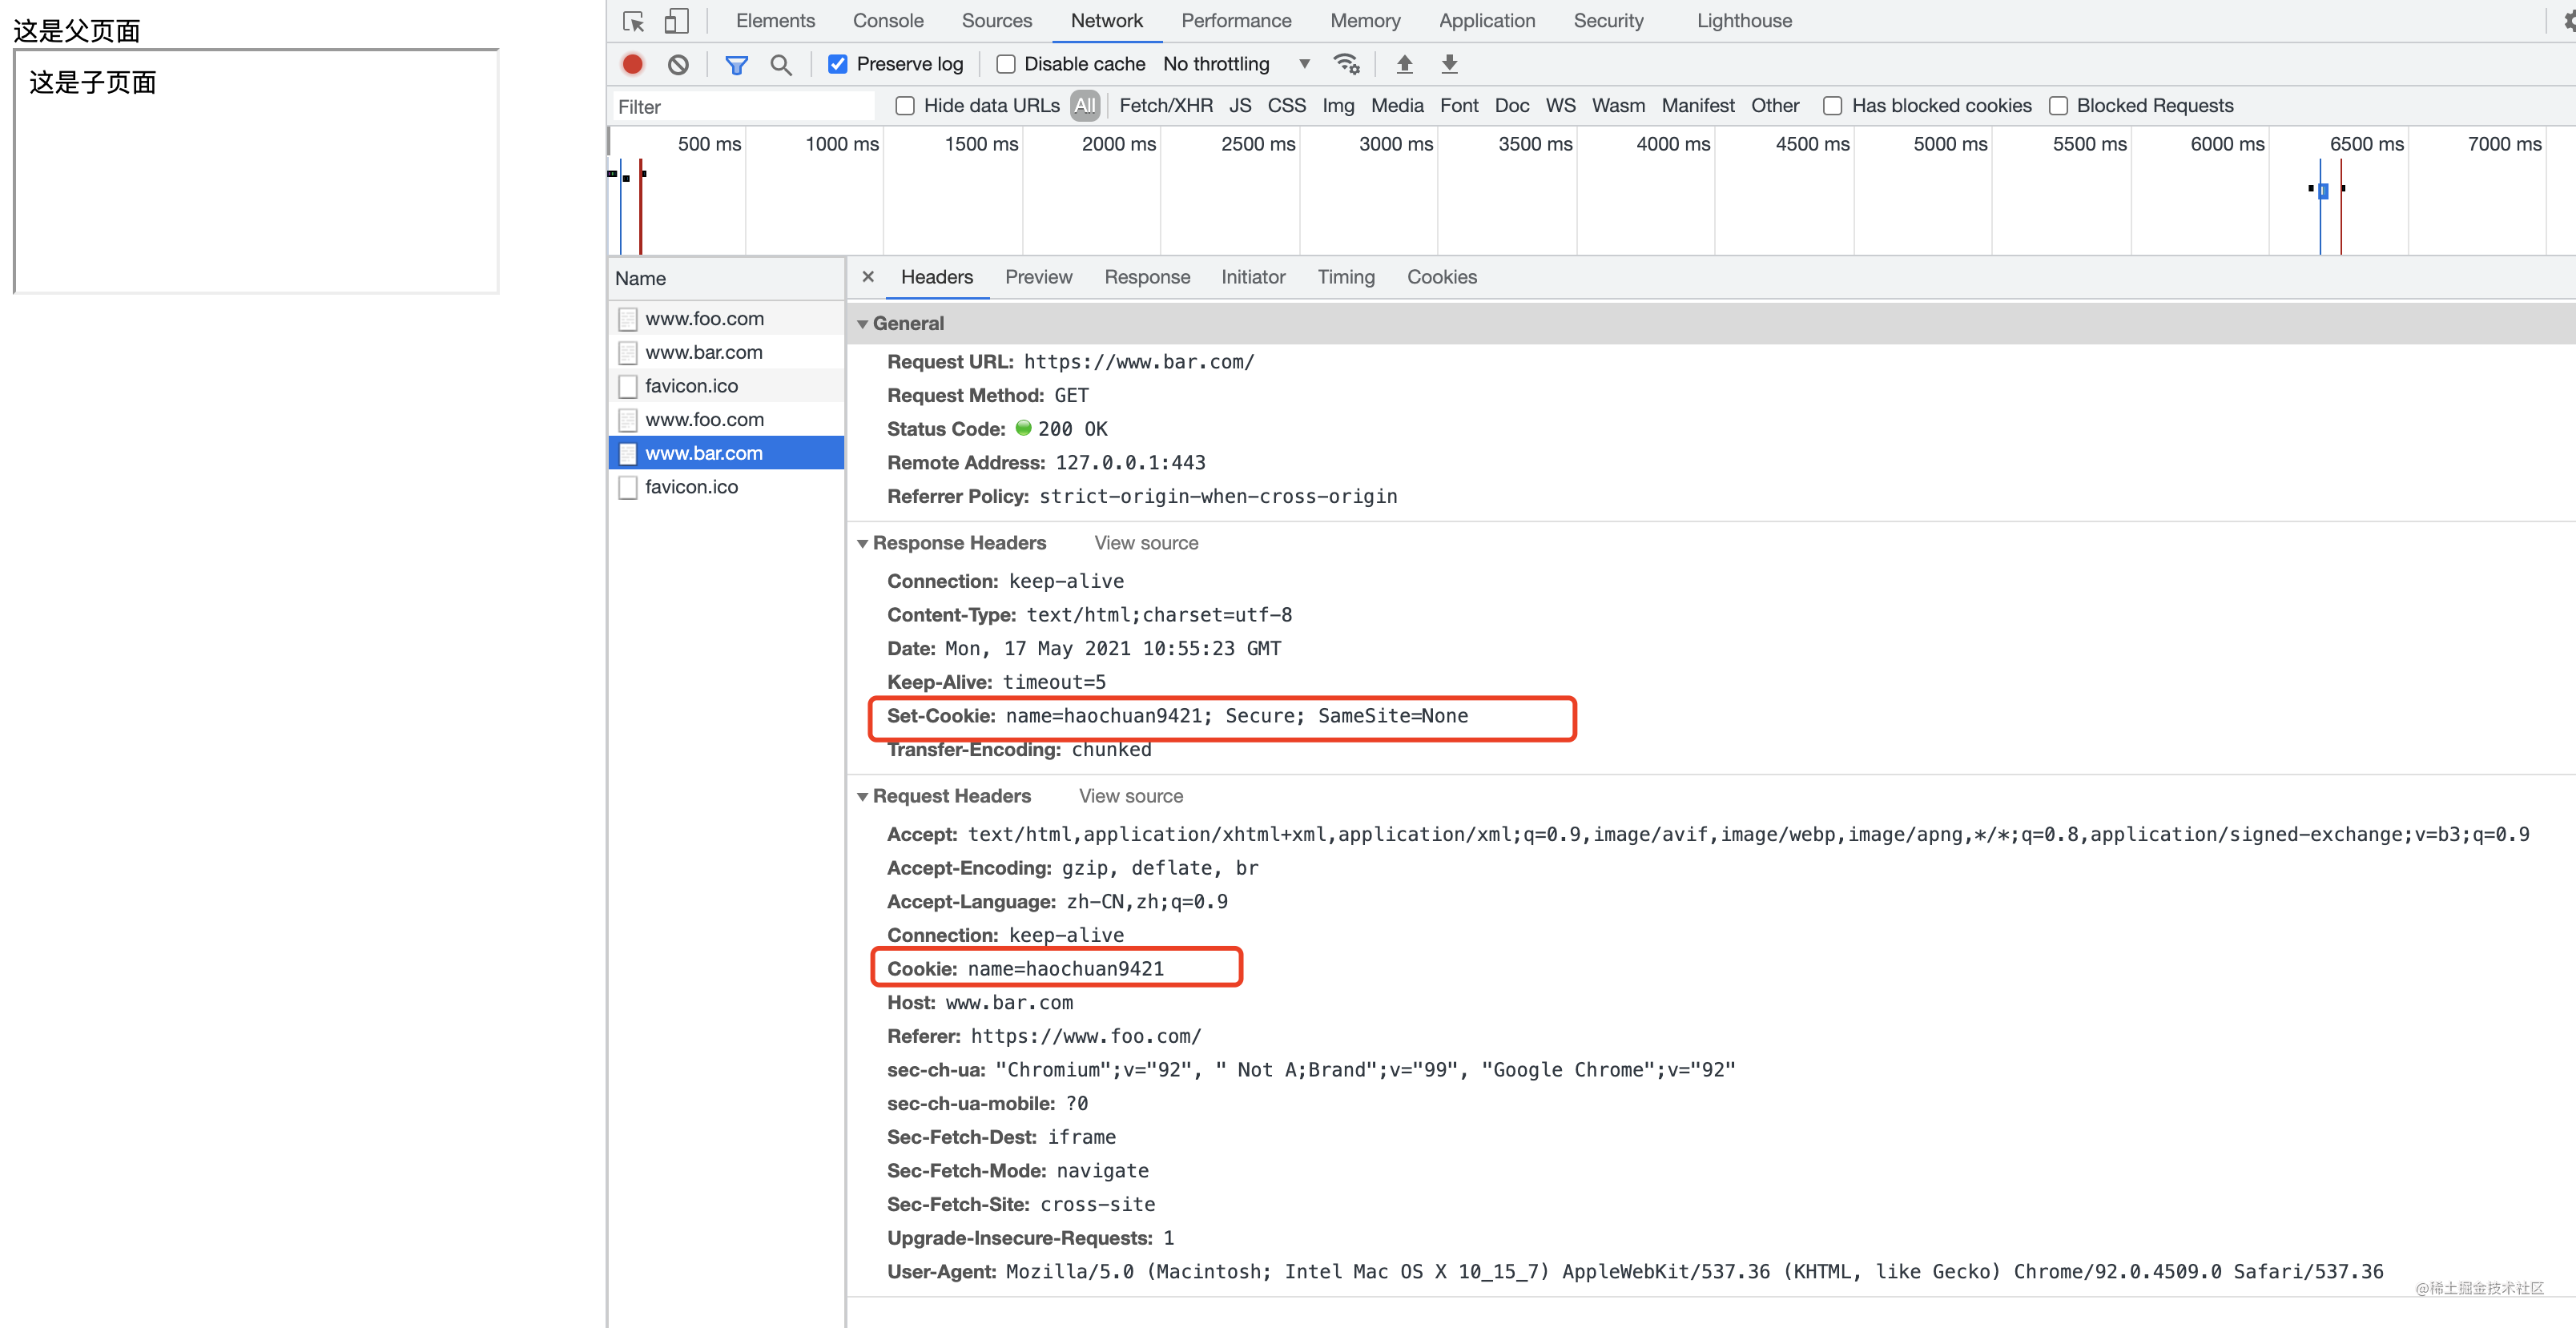Open the Security panel
The image size is (2576, 1328).
tap(1608, 21)
